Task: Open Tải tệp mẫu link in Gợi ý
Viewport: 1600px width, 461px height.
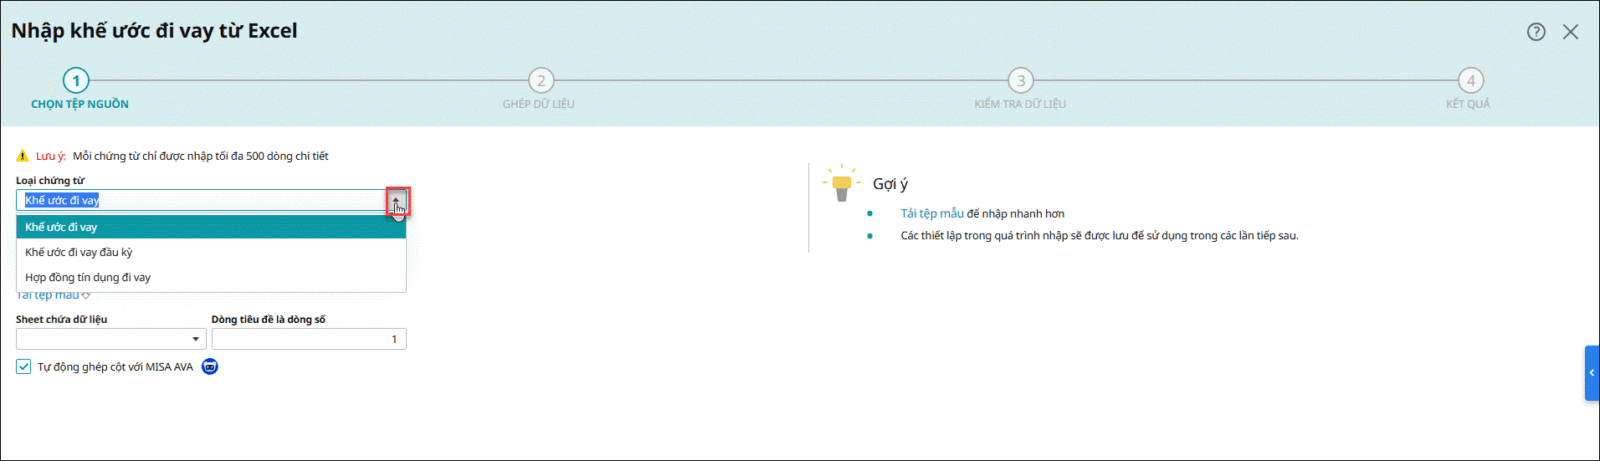Action: coord(931,213)
